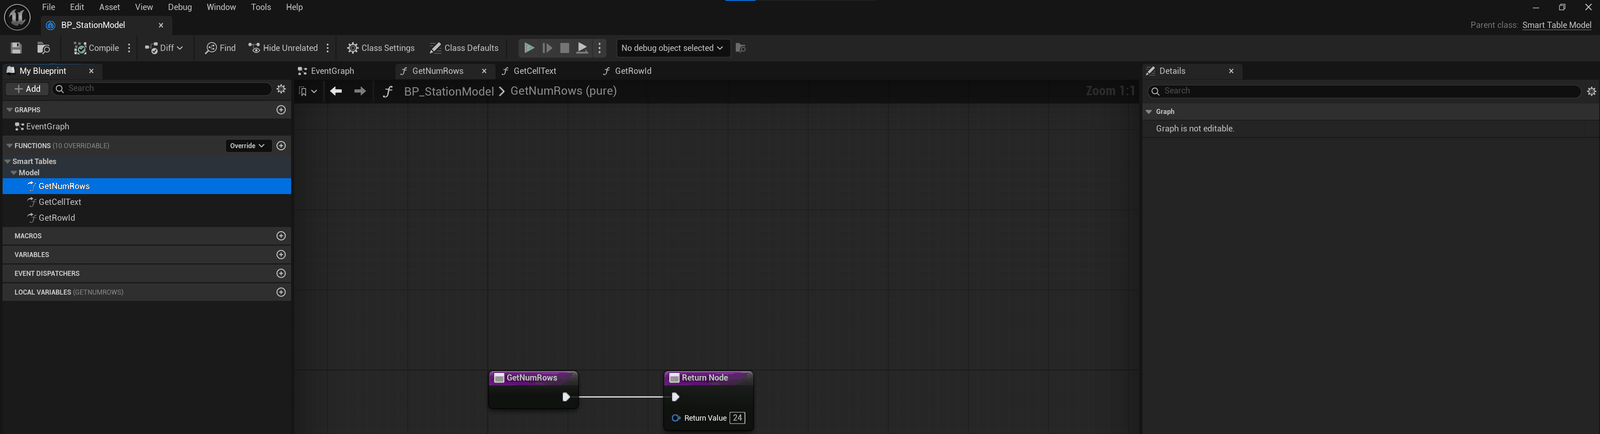Open the File menu
Image resolution: width=1600 pixels, height=434 pixels.
point(48,7)
